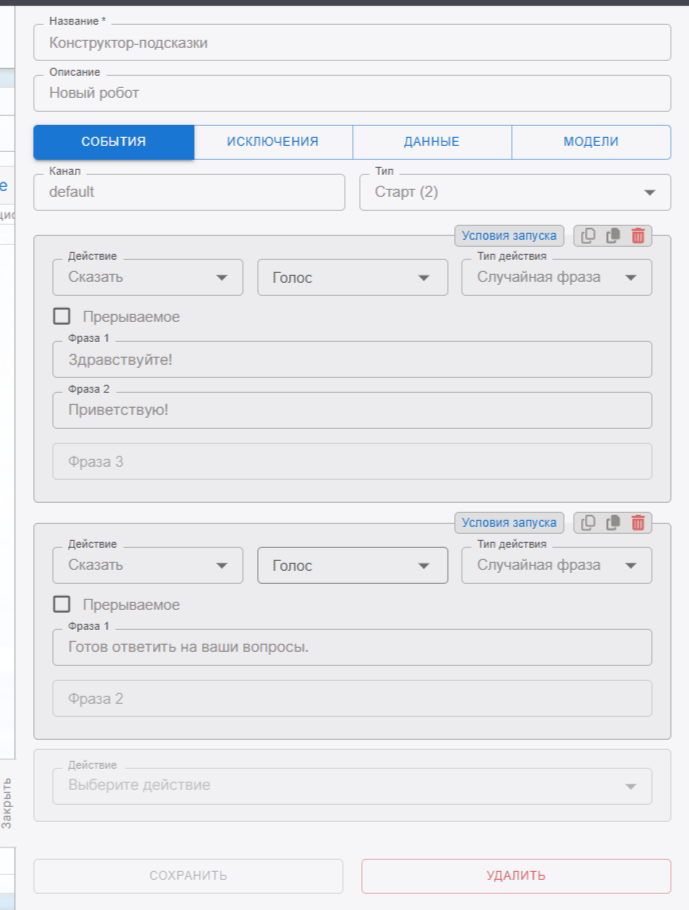The height and width of the screenshot is (910, 689).
Task: Delete first action block with red trash icon
Action: (x=638, y=236)
